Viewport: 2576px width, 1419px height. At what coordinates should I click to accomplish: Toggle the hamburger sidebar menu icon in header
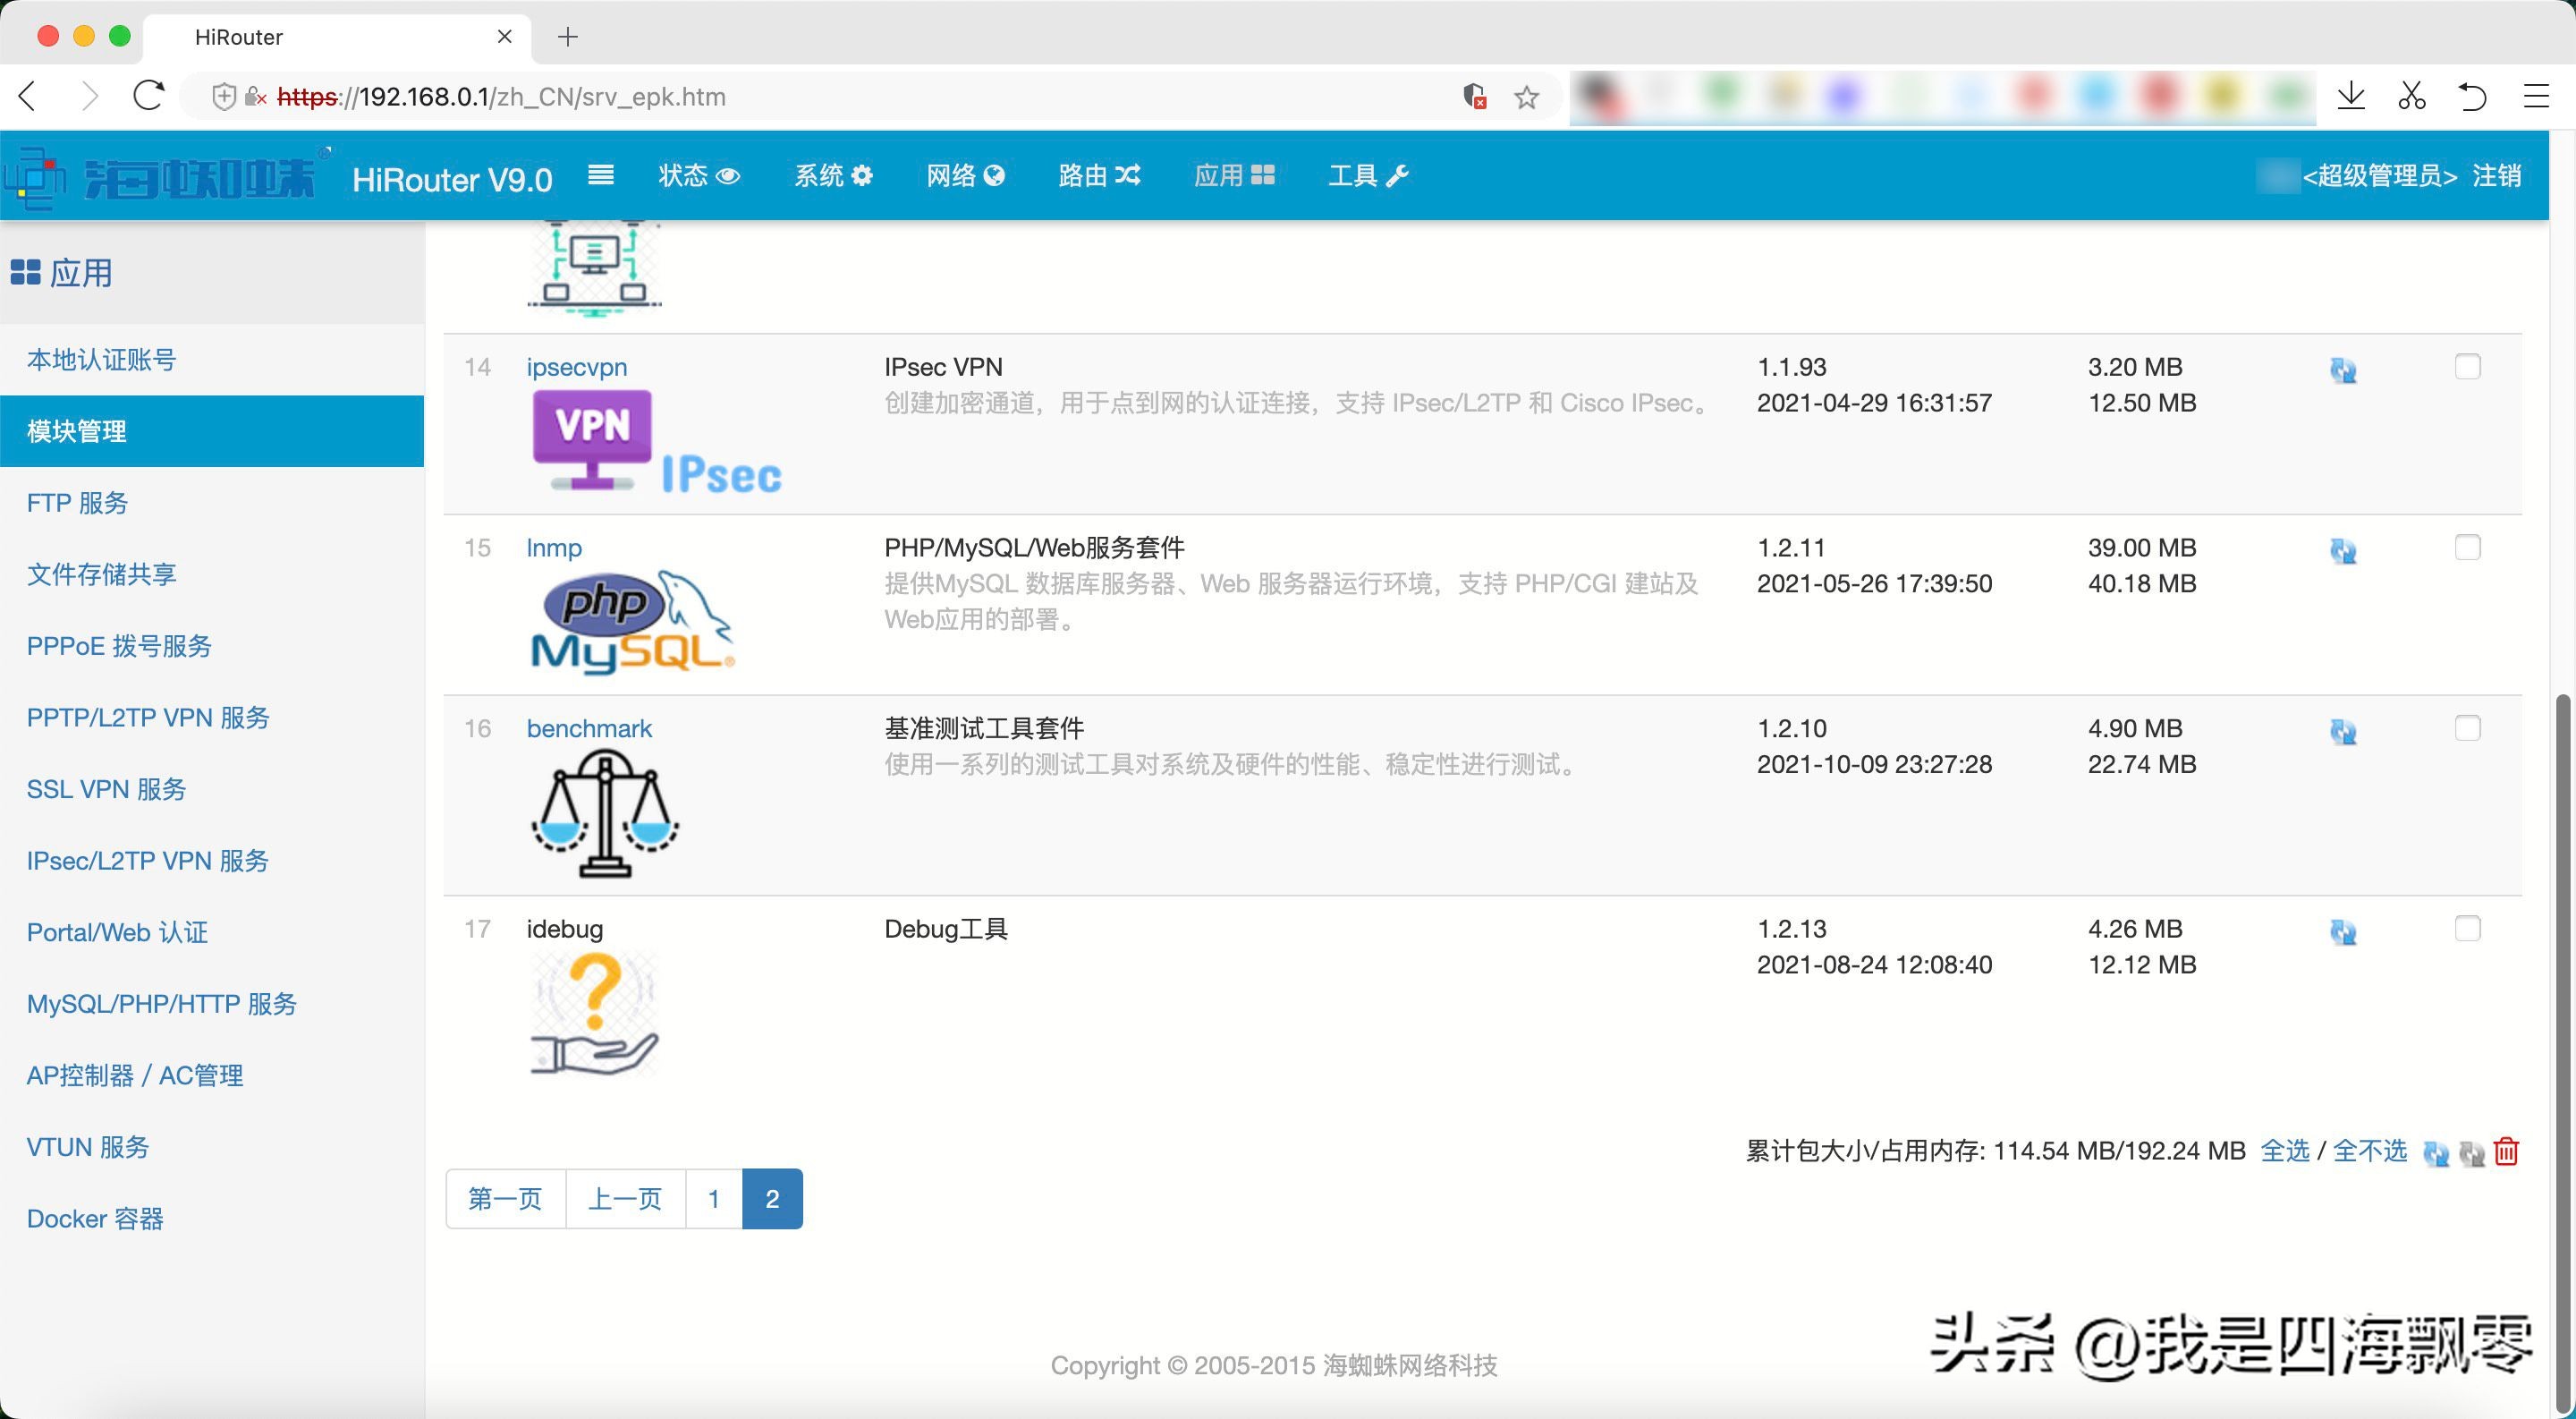click(600, 175)
